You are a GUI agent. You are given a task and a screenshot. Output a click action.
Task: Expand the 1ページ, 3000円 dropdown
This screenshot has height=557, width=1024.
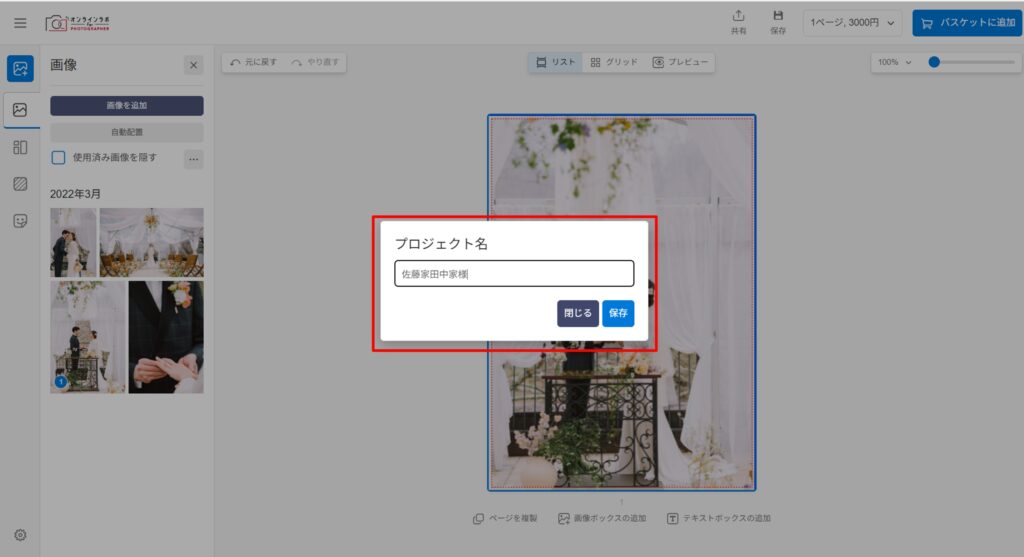853,23
